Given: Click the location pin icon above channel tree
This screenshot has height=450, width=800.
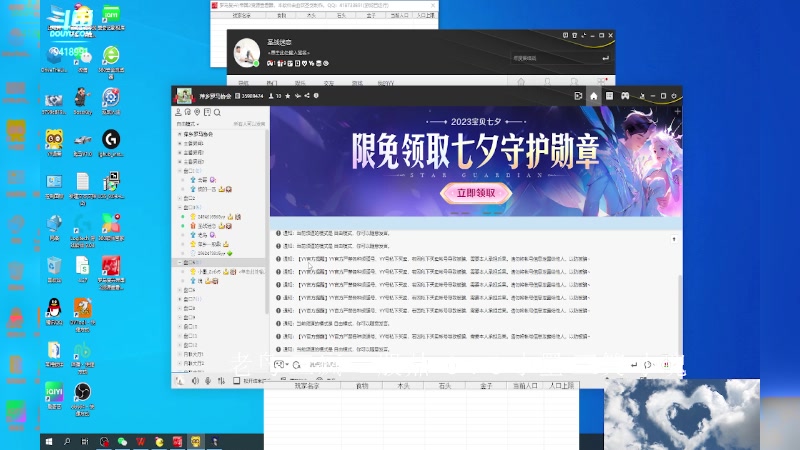Looking at the screenshot, I should click(197, 112).
